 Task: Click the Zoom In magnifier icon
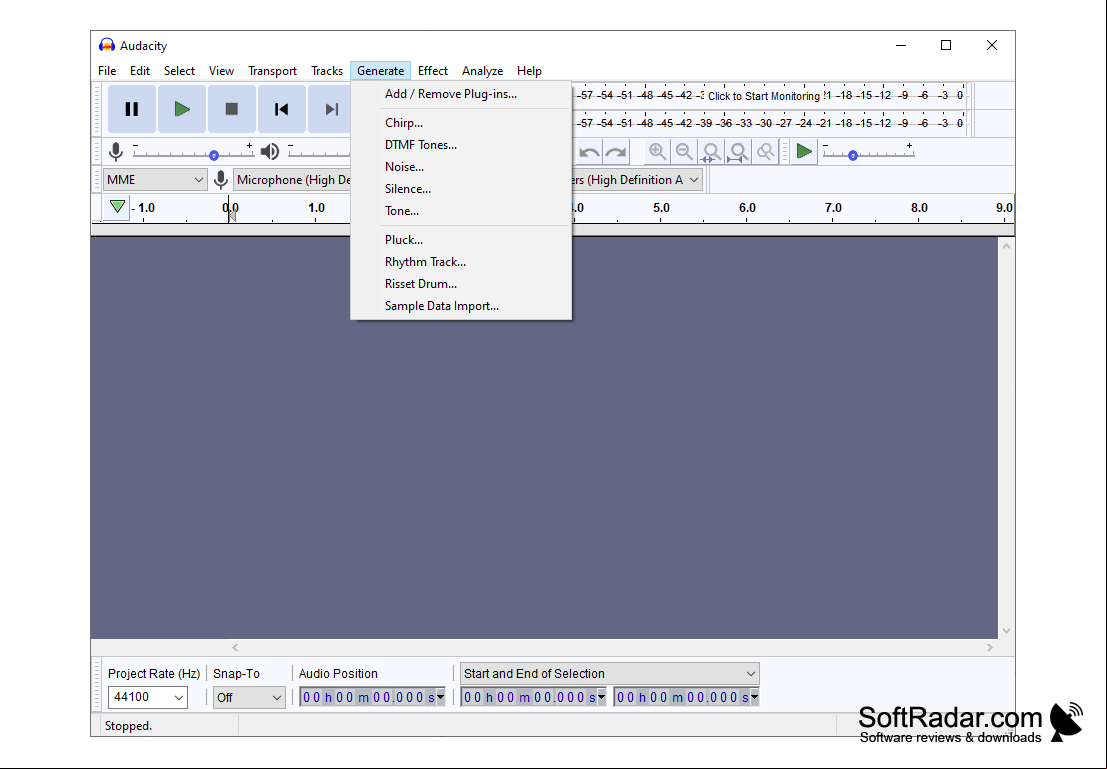[x=657, y=152]
